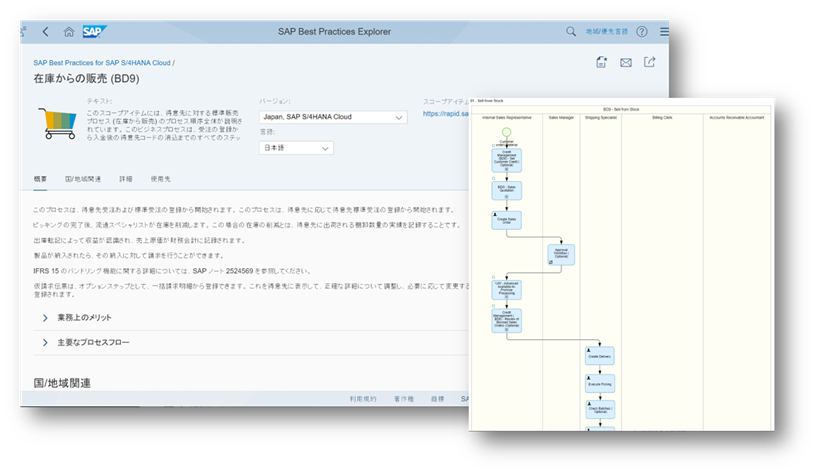Click the user icon in Check Batches box
816x473 pixels.
589,403
